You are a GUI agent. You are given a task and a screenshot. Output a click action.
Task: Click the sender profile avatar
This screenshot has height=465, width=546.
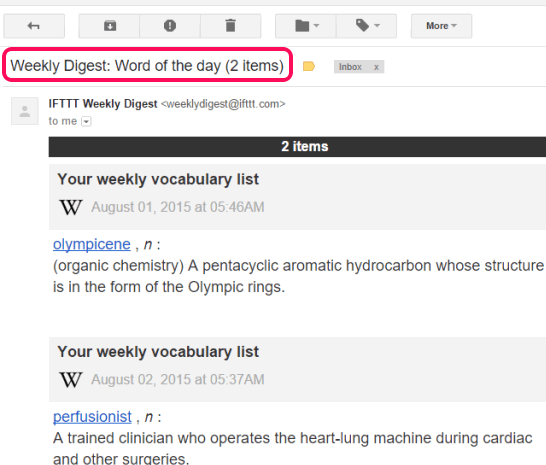click(x=25, y=111)
